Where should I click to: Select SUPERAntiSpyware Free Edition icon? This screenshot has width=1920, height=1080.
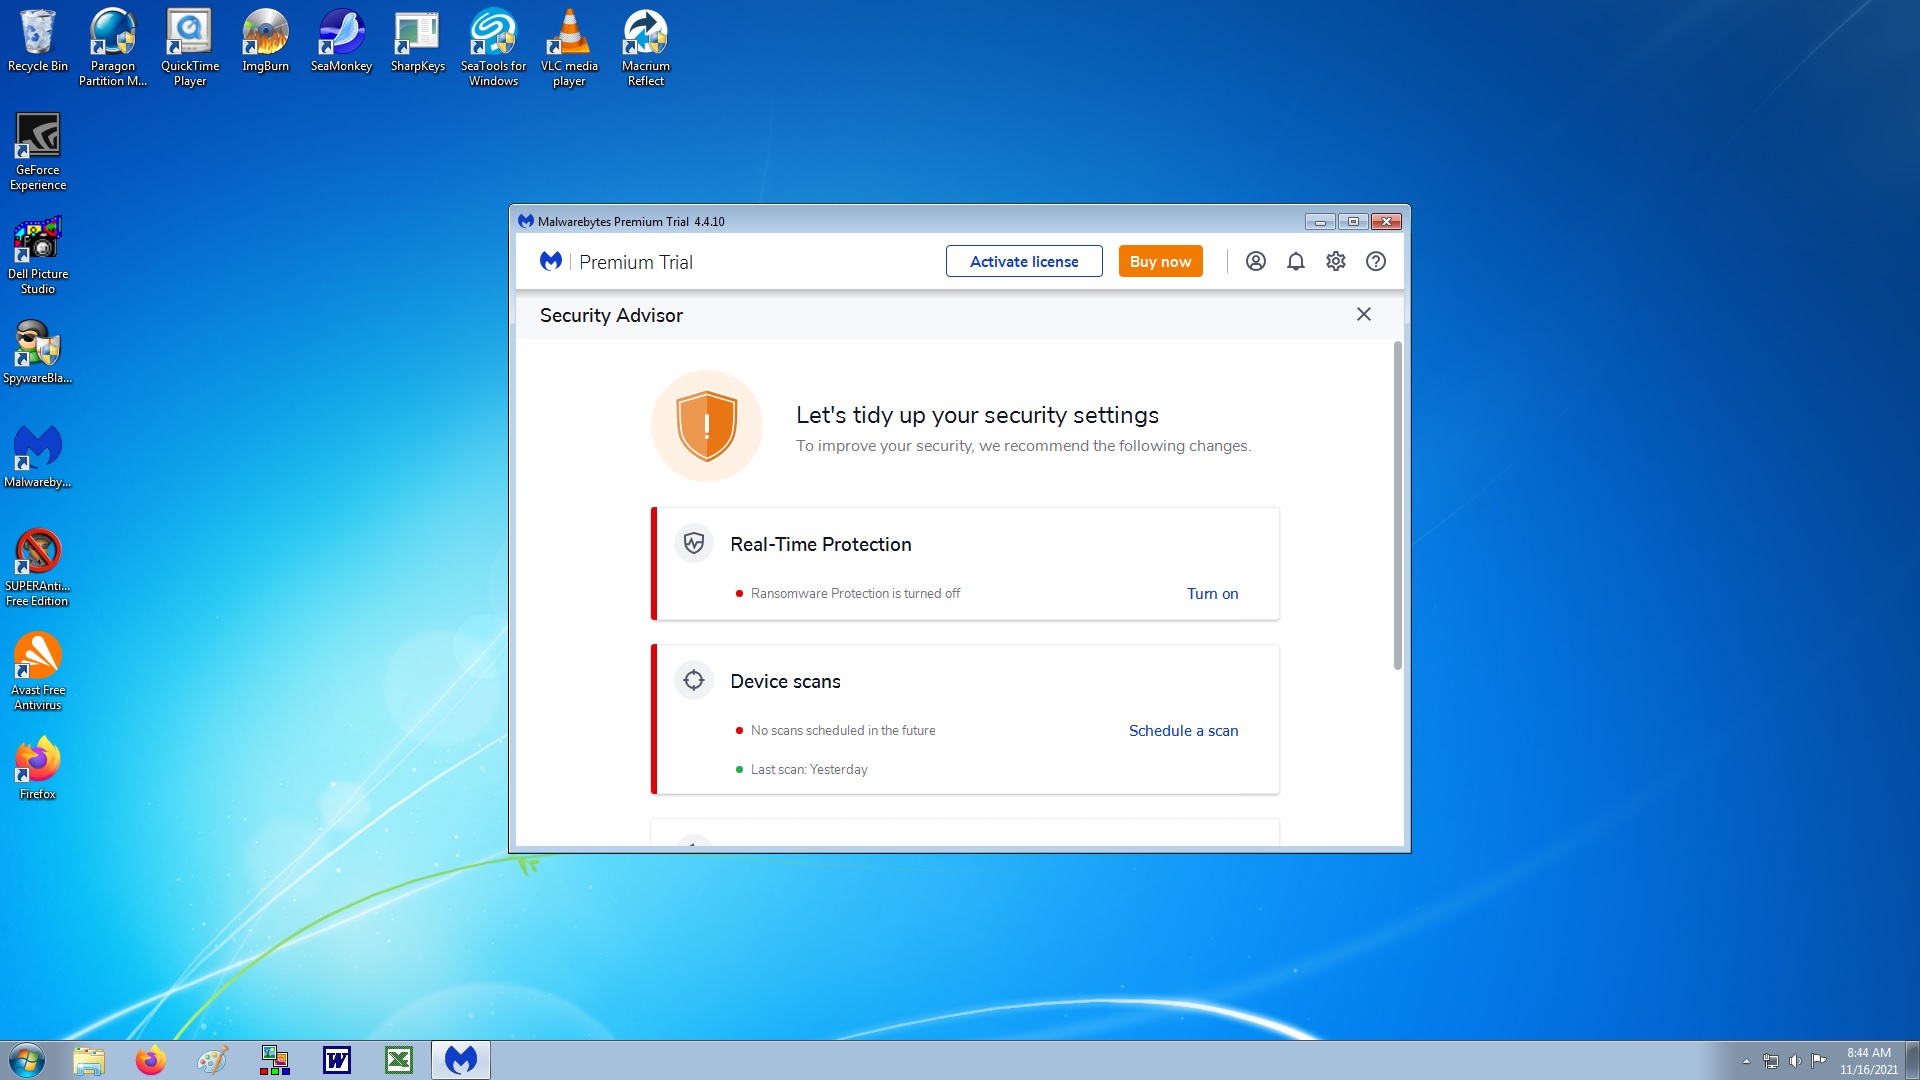[x=38, y=567]
